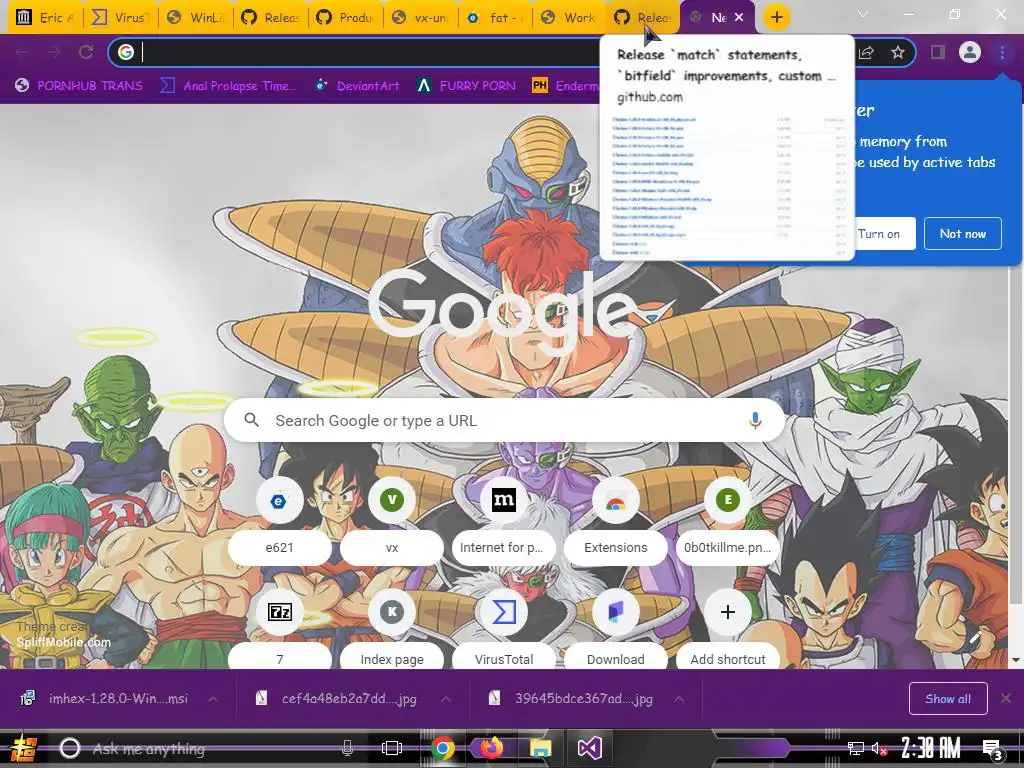Start voice search with microphone icon
The width and height of the screenshot is (1024, 768).
click(755, 421)
